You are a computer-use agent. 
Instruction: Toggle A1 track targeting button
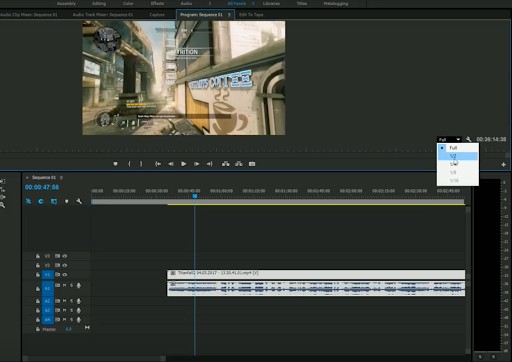pyautogui.click(x=48, y=288)
